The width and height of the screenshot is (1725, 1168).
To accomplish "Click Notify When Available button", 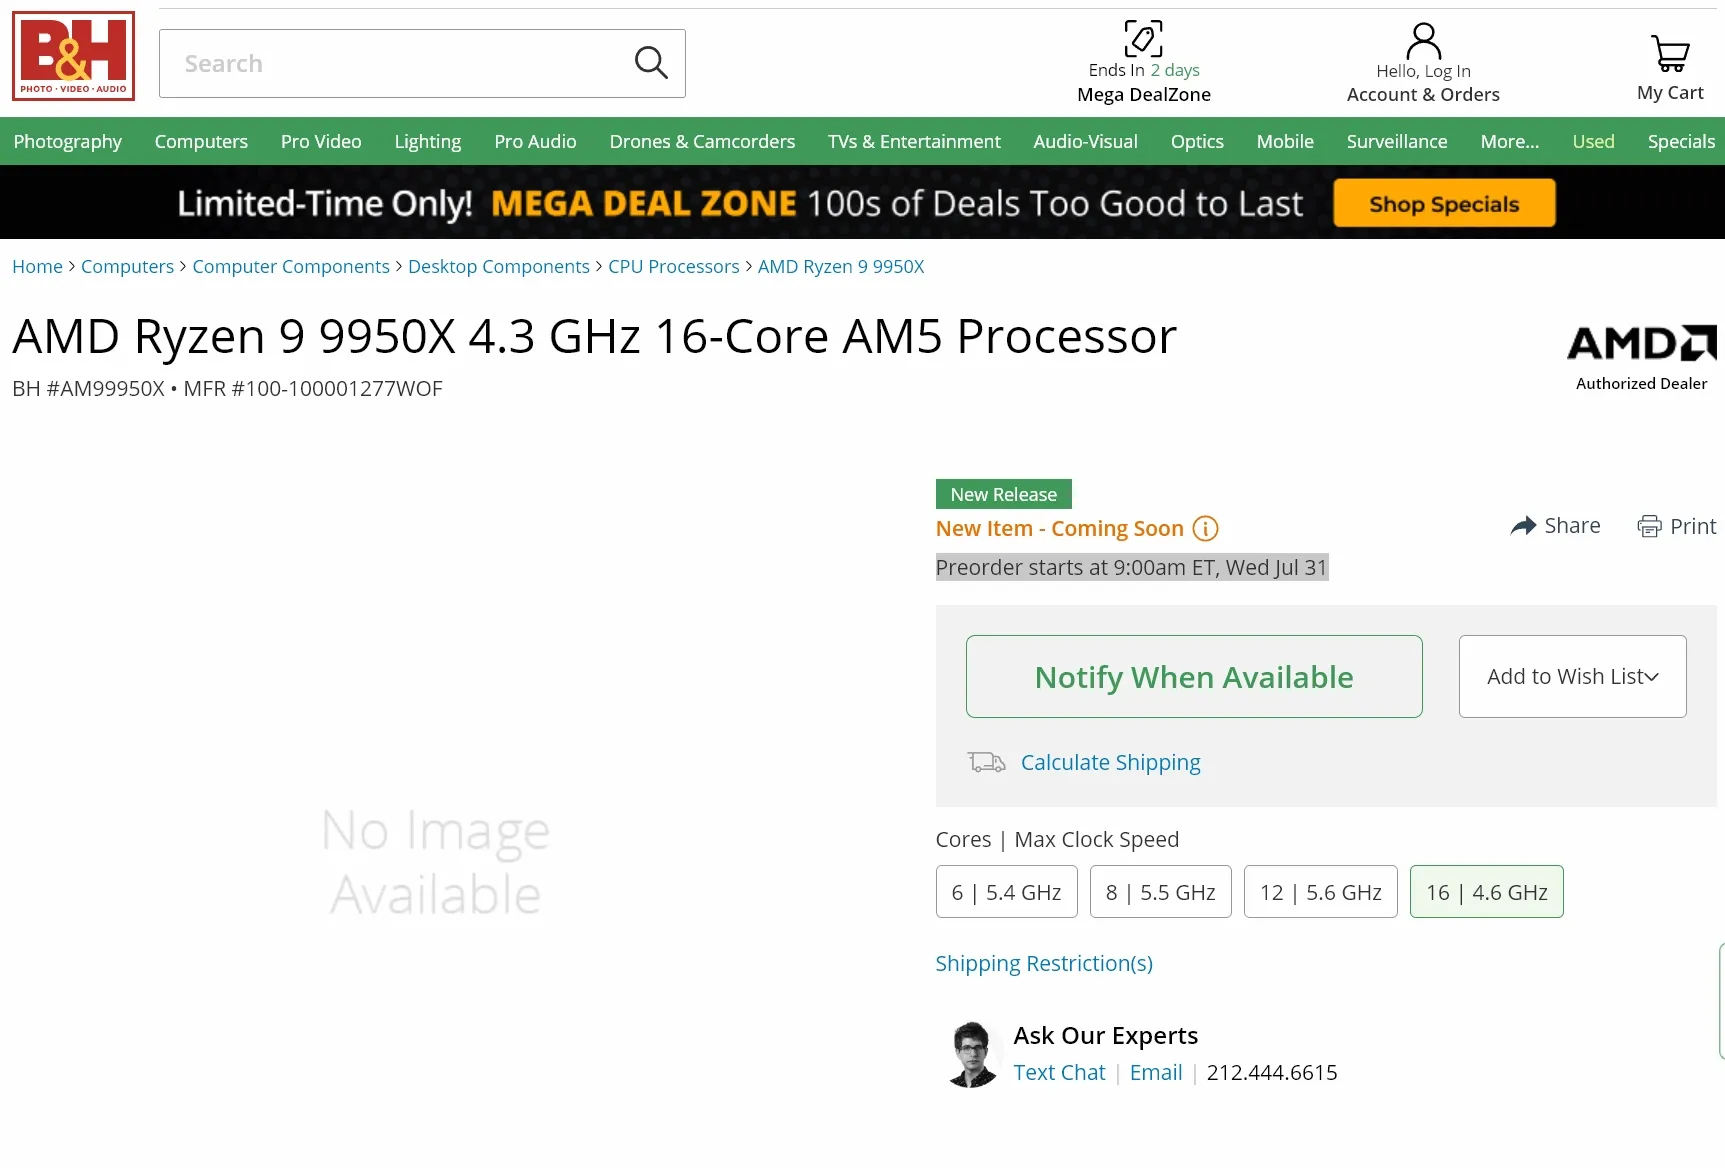I will tap(1194, 676).
